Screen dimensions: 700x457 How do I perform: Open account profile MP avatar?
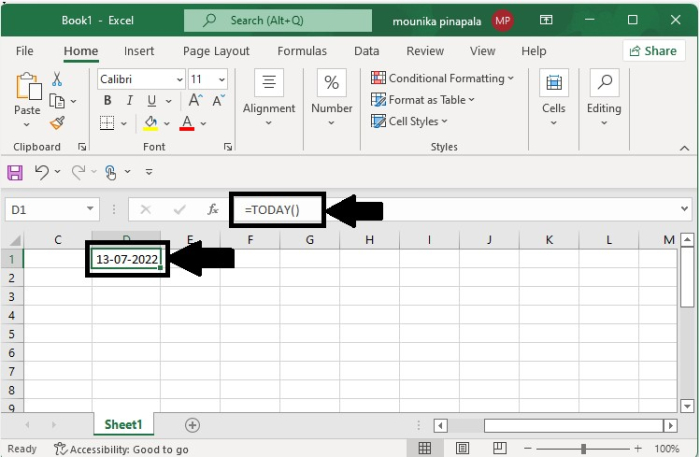[503, 21]
